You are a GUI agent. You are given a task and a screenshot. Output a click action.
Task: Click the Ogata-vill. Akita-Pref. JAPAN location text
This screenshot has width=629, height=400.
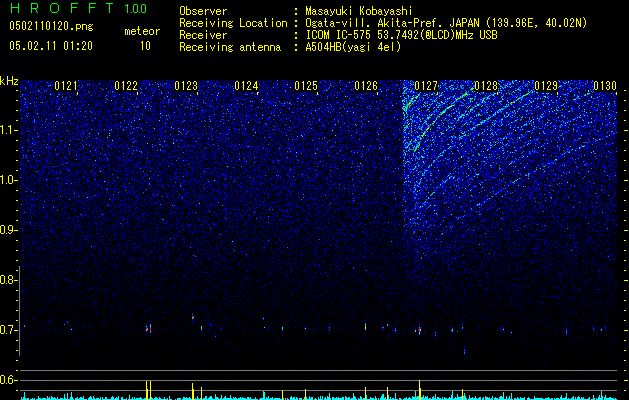(x=446, y=23)
